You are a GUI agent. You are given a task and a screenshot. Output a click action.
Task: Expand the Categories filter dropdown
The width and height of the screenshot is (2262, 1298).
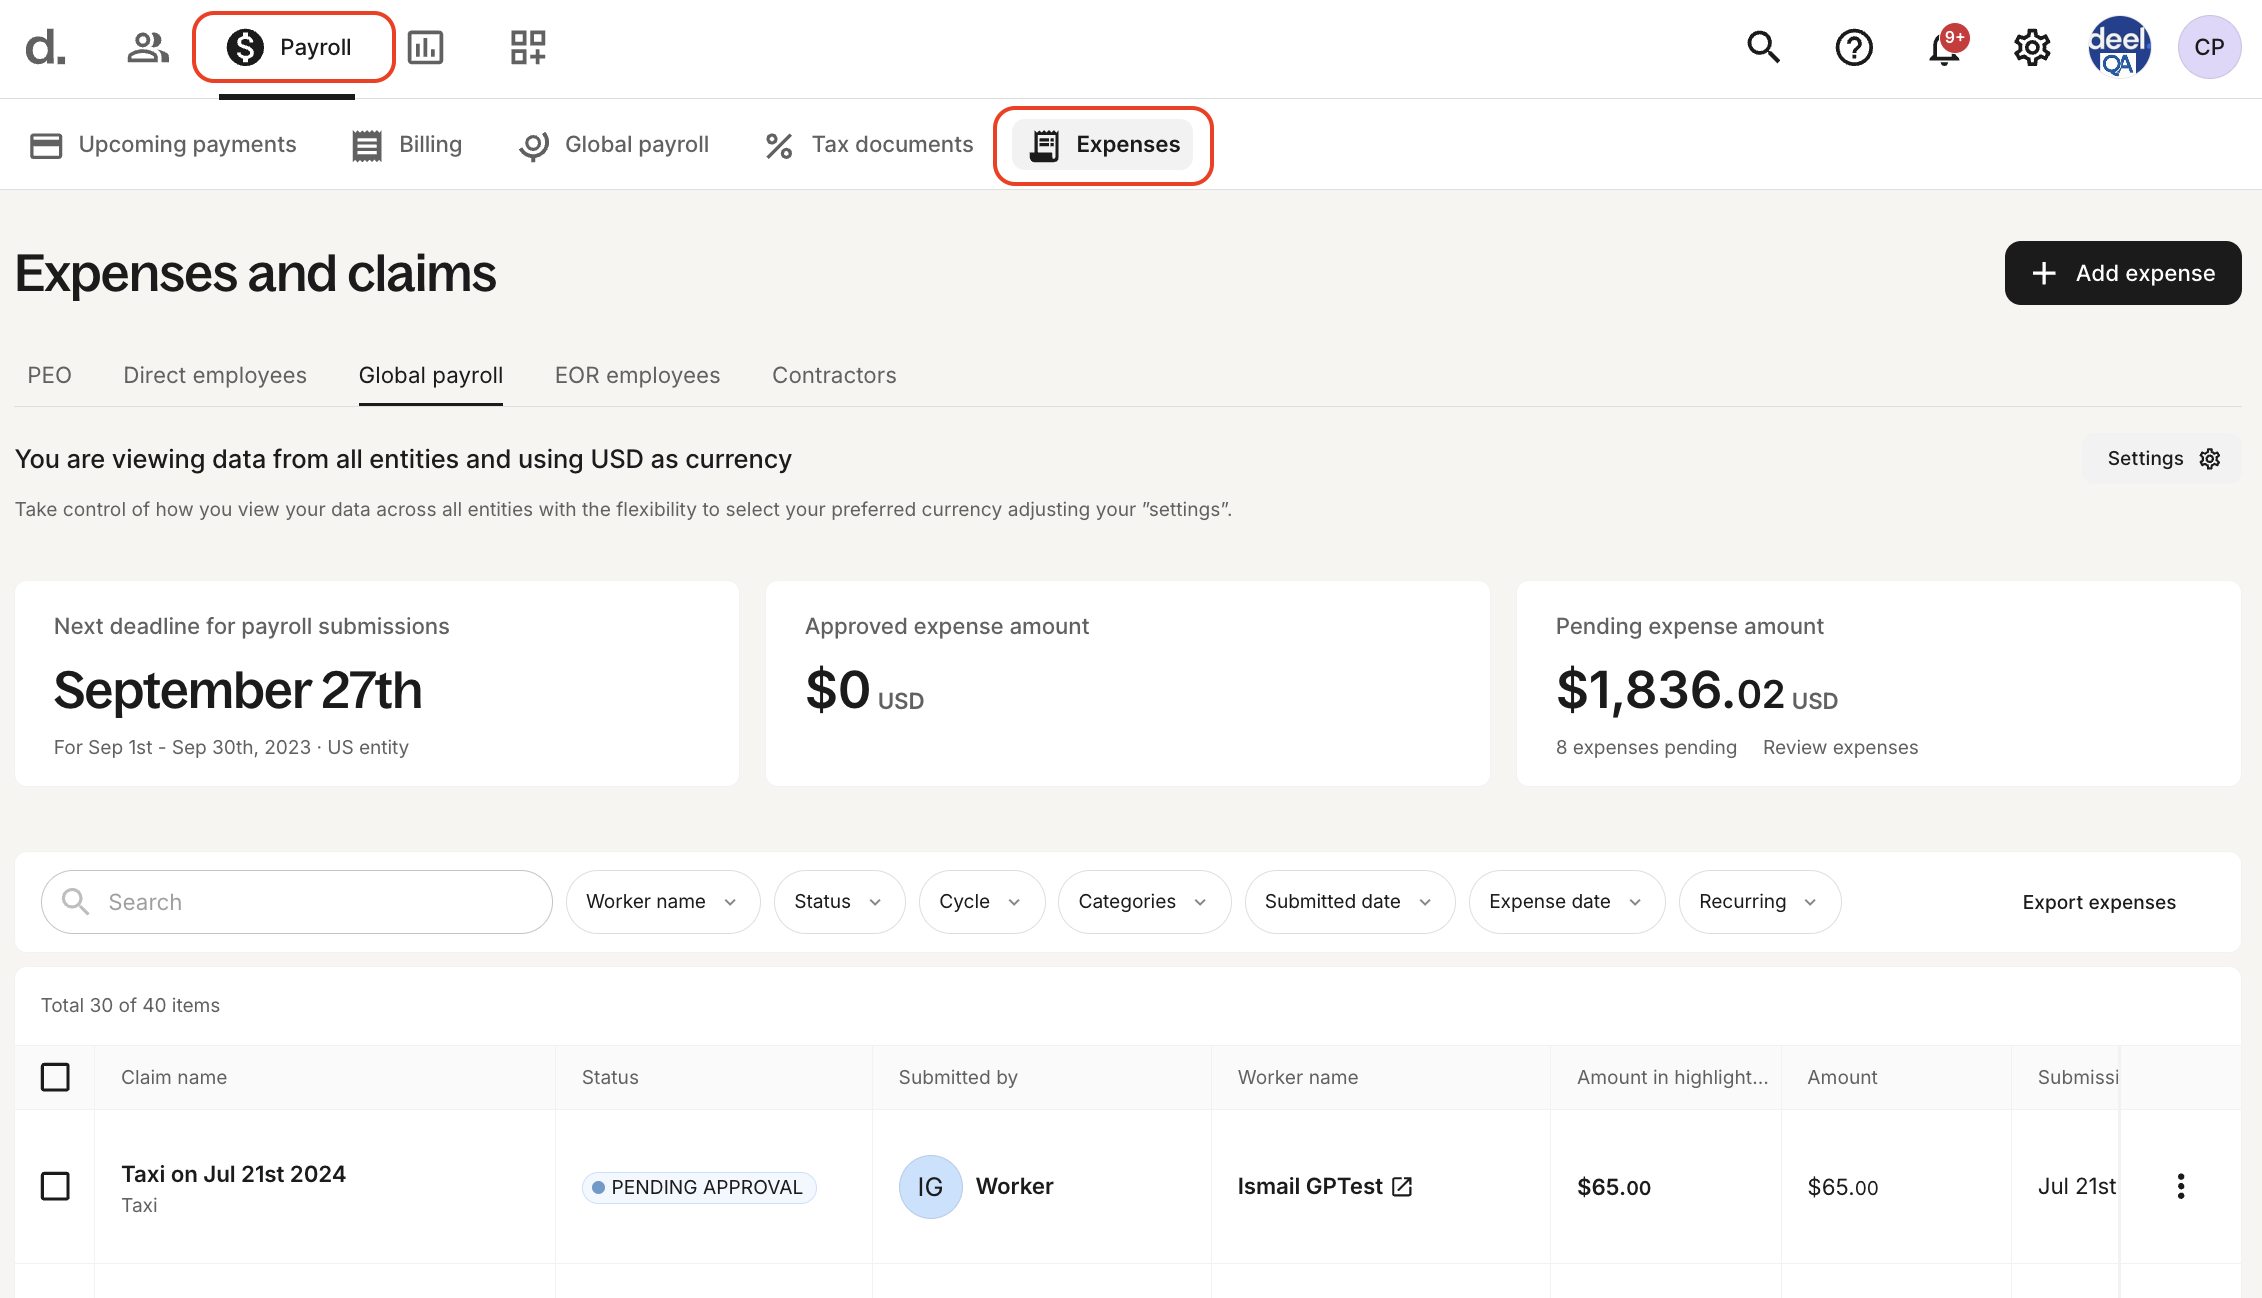point(1144,902)
